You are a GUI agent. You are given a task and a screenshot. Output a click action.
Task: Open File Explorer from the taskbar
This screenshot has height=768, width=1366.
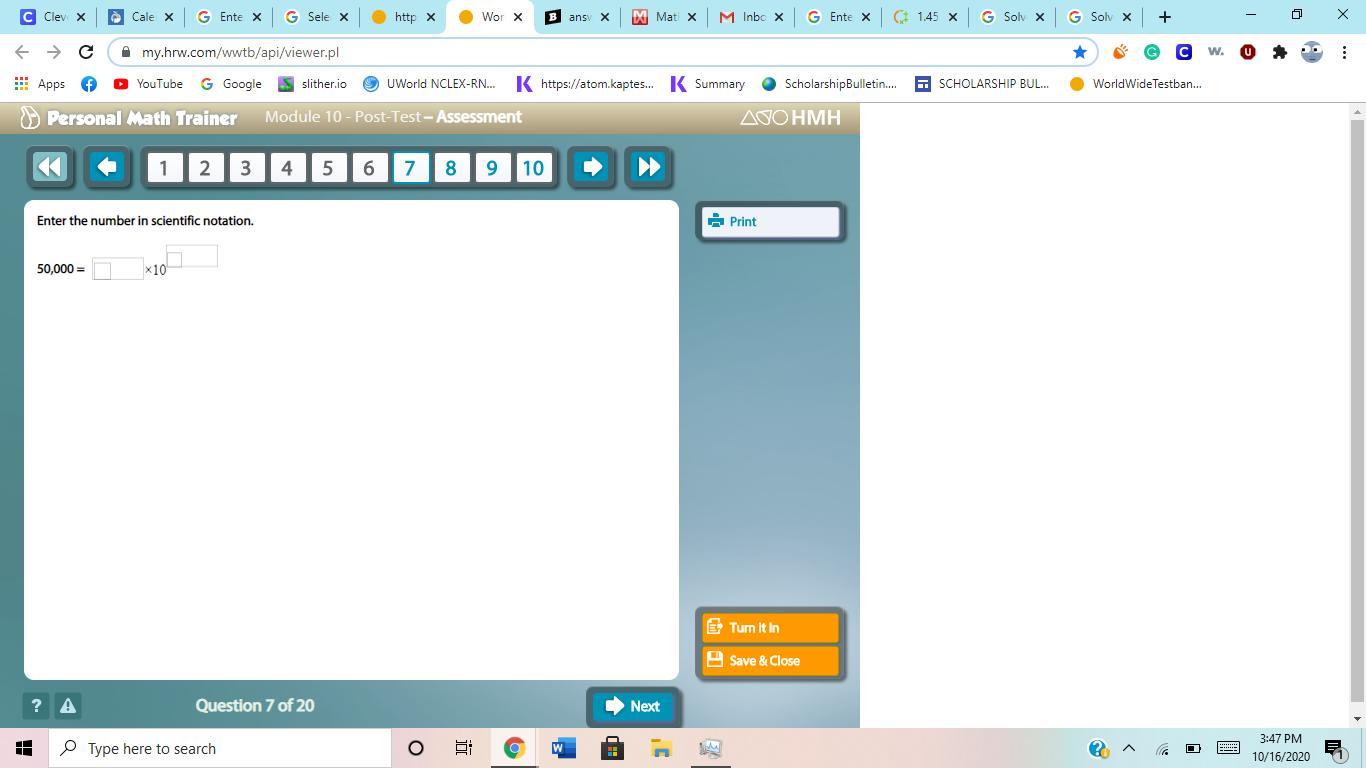pos(661,748)
